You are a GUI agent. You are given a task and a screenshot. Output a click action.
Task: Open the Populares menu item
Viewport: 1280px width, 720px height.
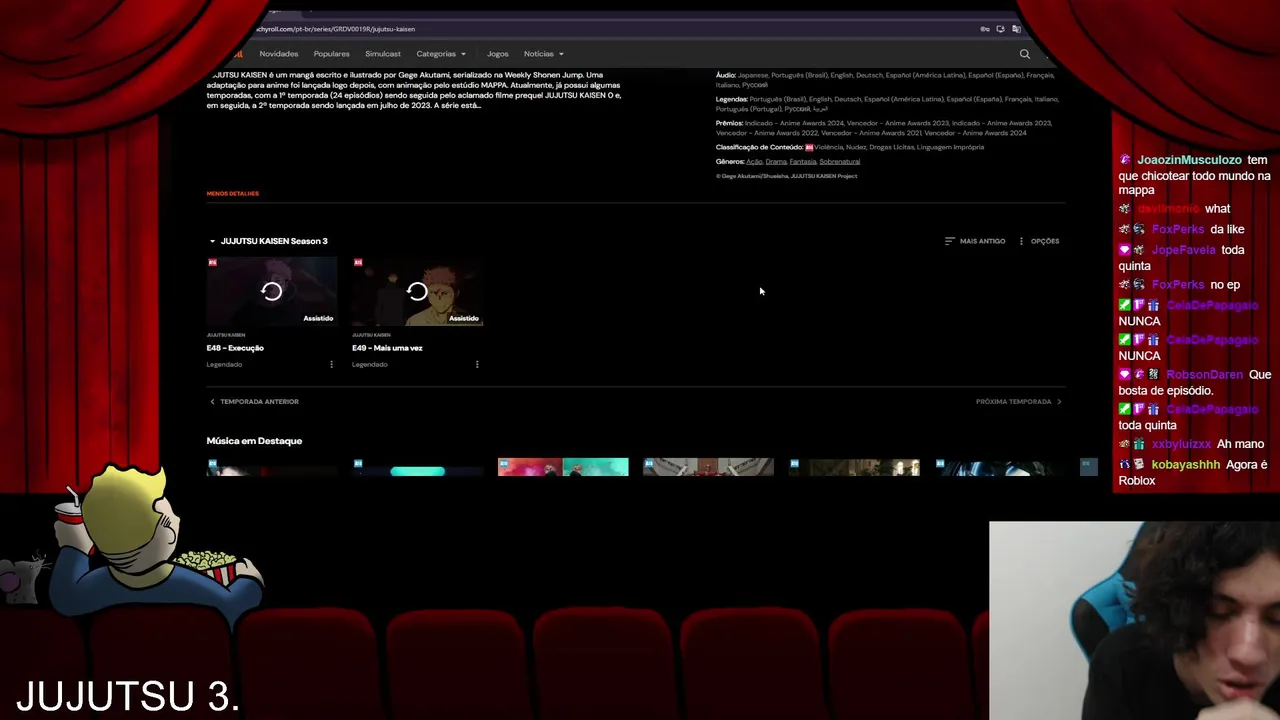(331, 54)
